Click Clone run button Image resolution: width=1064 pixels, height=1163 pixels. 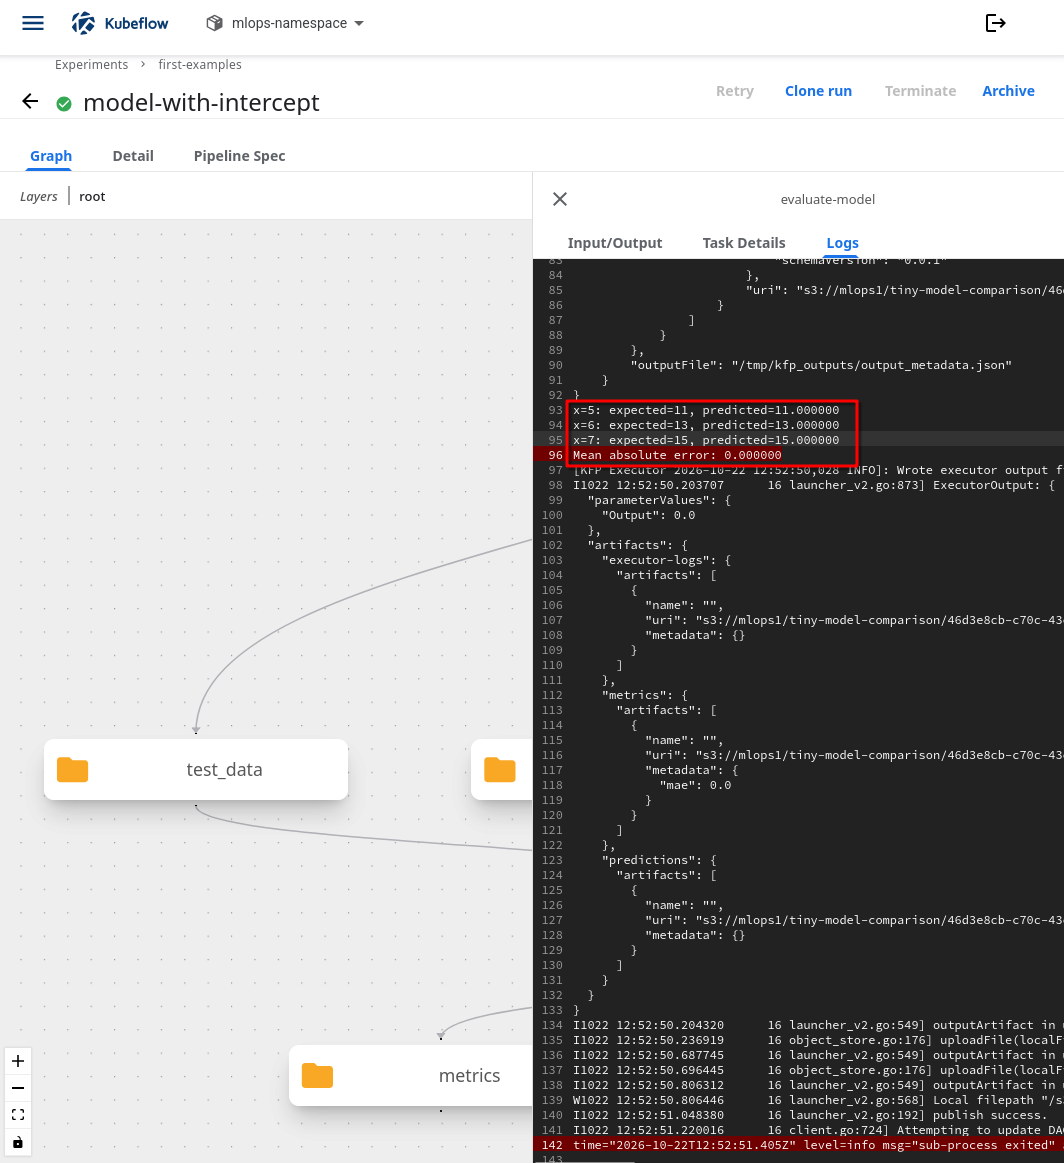point(819,90)
